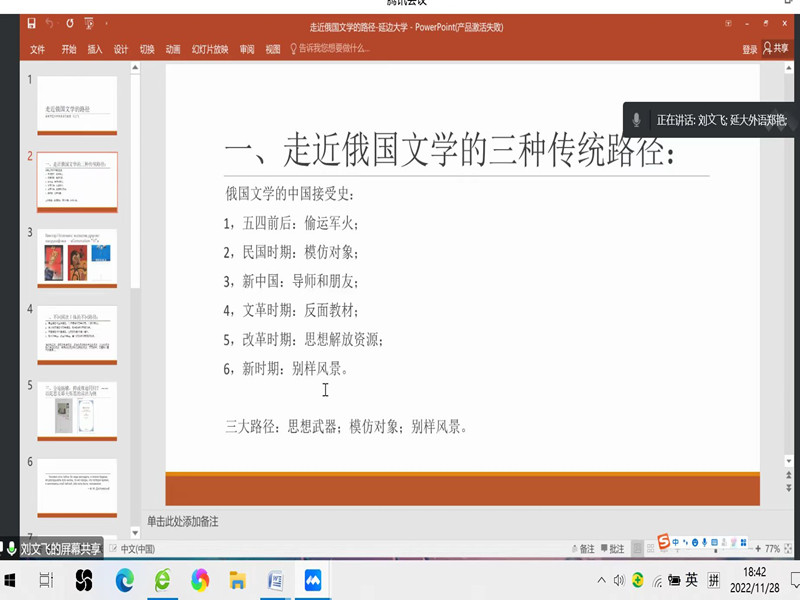Open Microsoft Edge from the taskbar
The width and height of the screenshot is (800, 600).
tap(124, 580)
